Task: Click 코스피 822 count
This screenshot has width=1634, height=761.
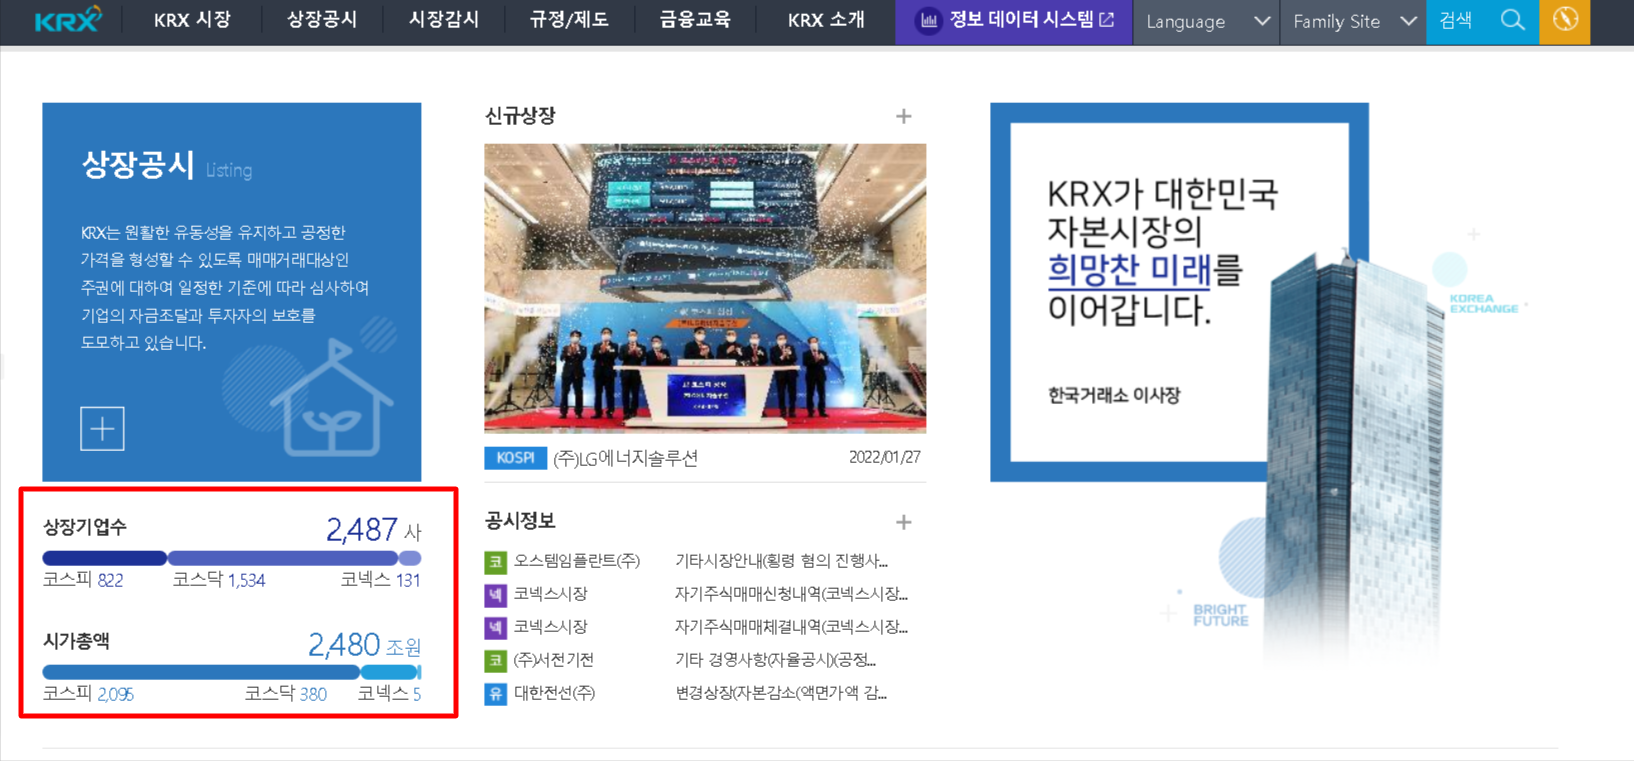Action: click(83, 580)
